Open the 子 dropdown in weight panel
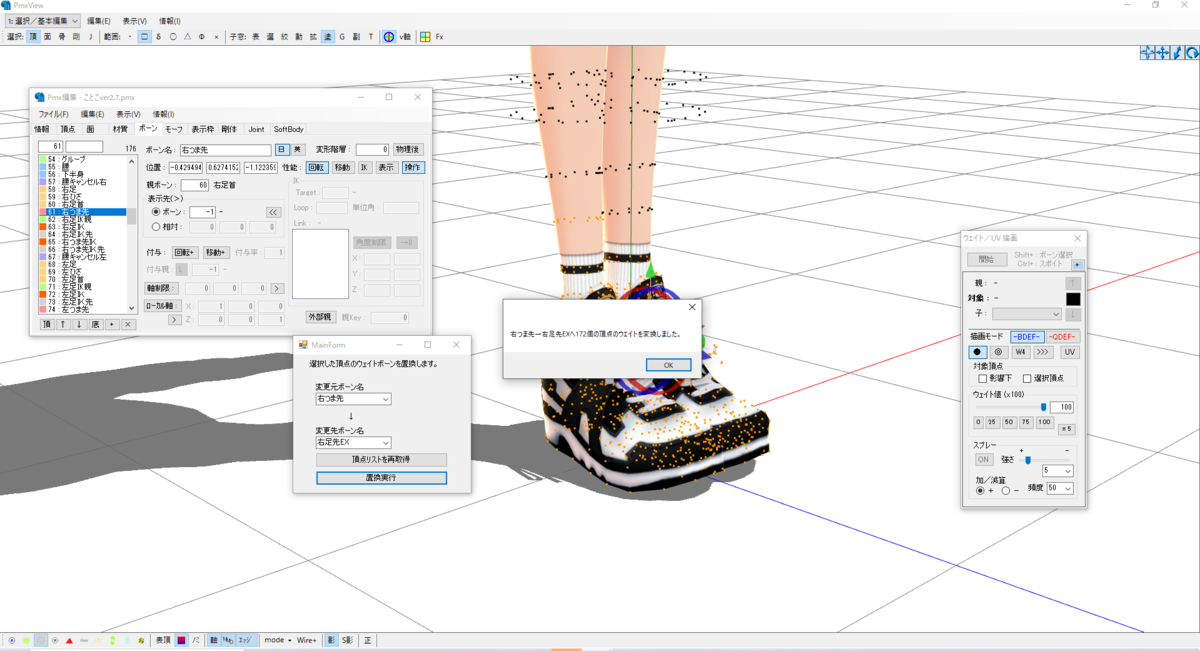The width and height of the screenshot is (1200, 651). 1027,314
